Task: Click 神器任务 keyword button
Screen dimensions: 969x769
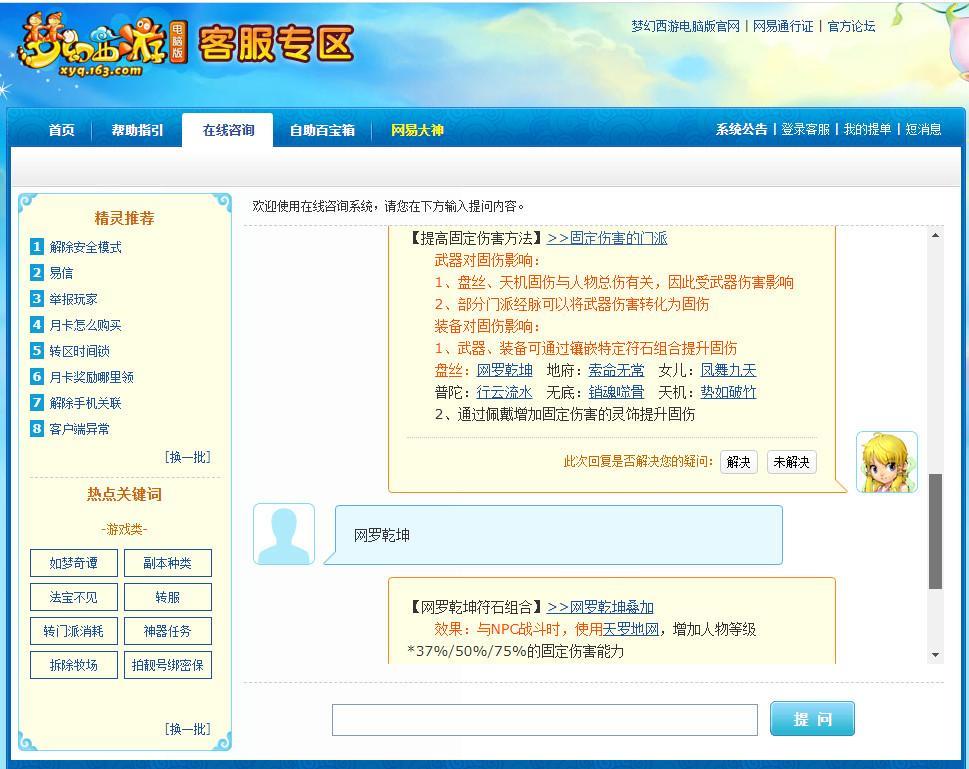Action: click(167, 631)
